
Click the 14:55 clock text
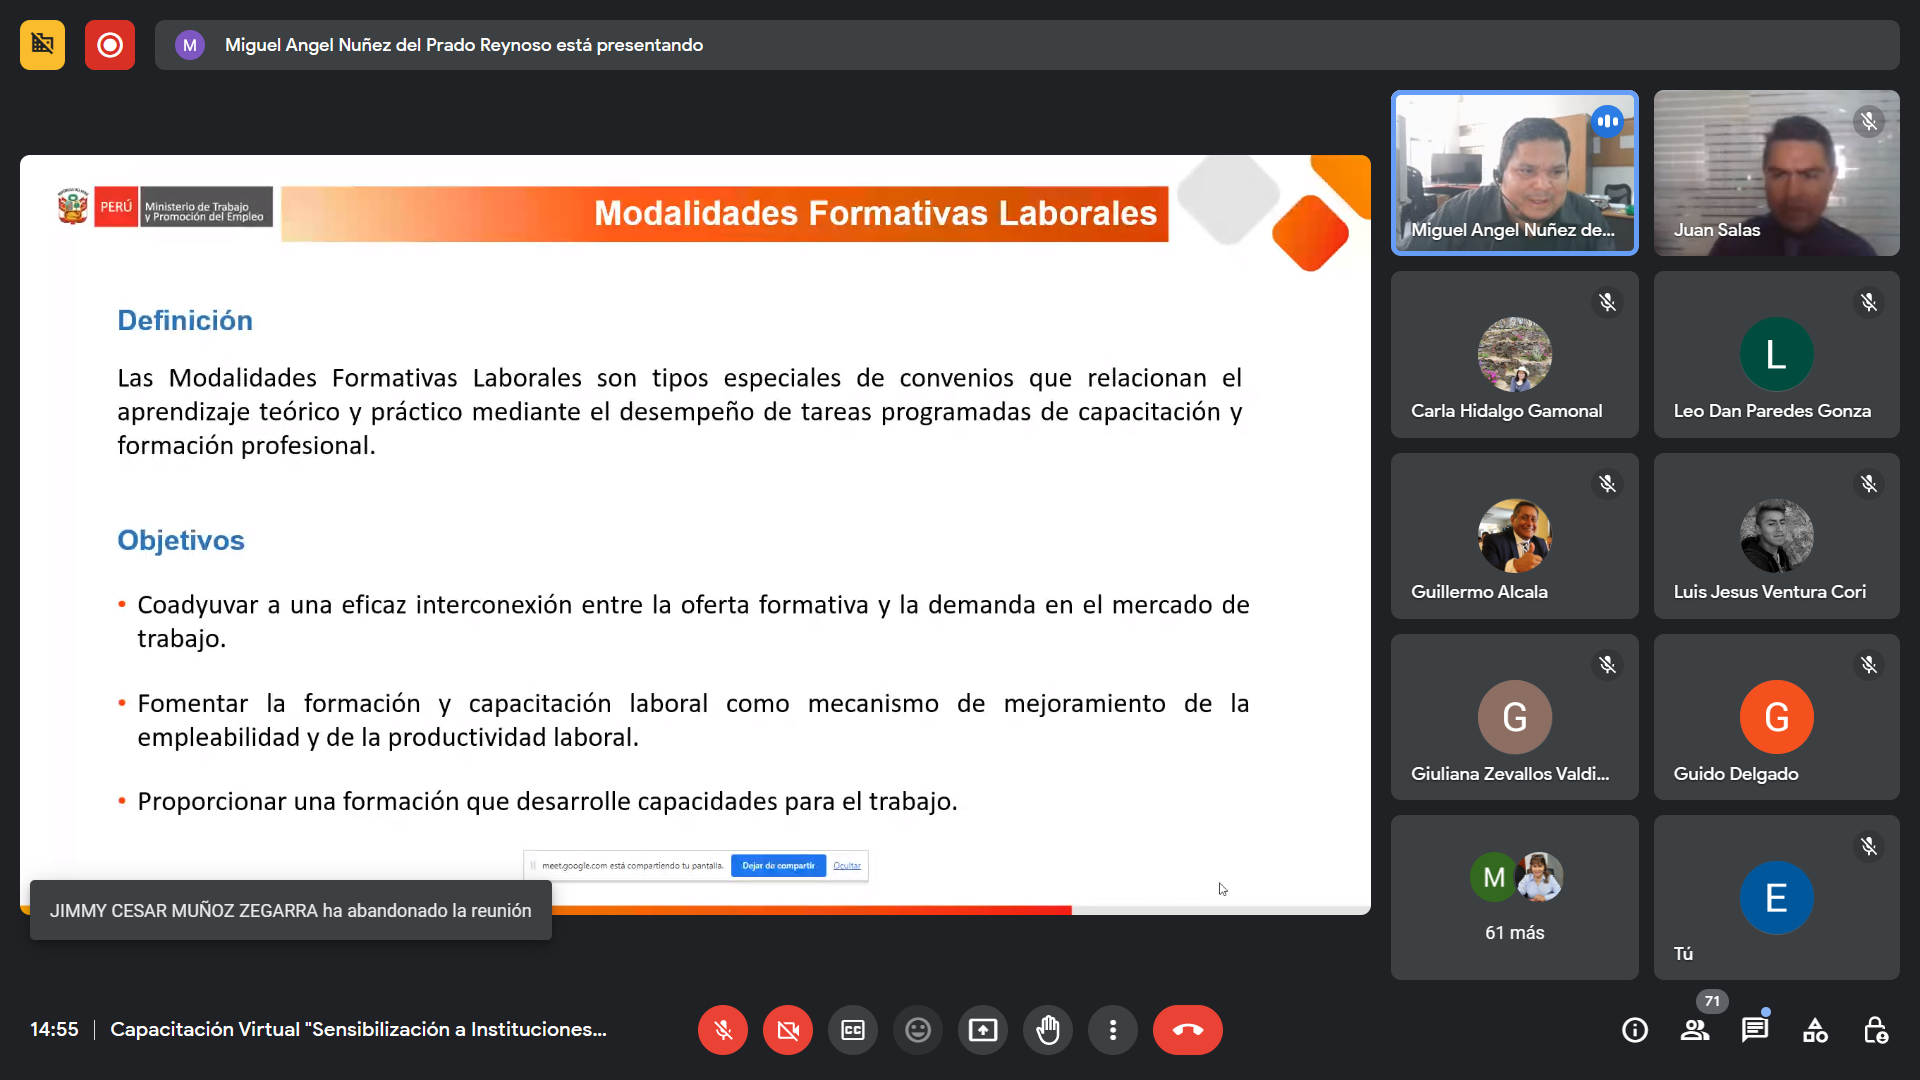[x=54, y=1029]
